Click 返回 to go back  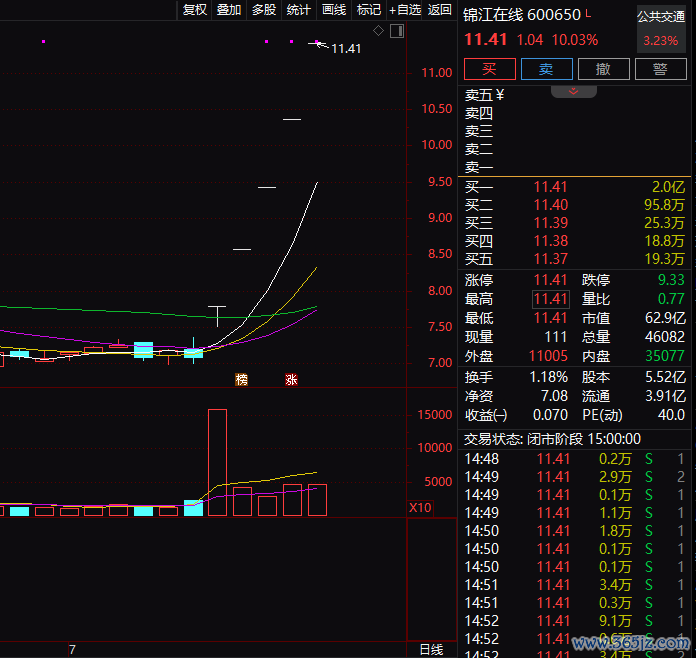tap(439, 9)
